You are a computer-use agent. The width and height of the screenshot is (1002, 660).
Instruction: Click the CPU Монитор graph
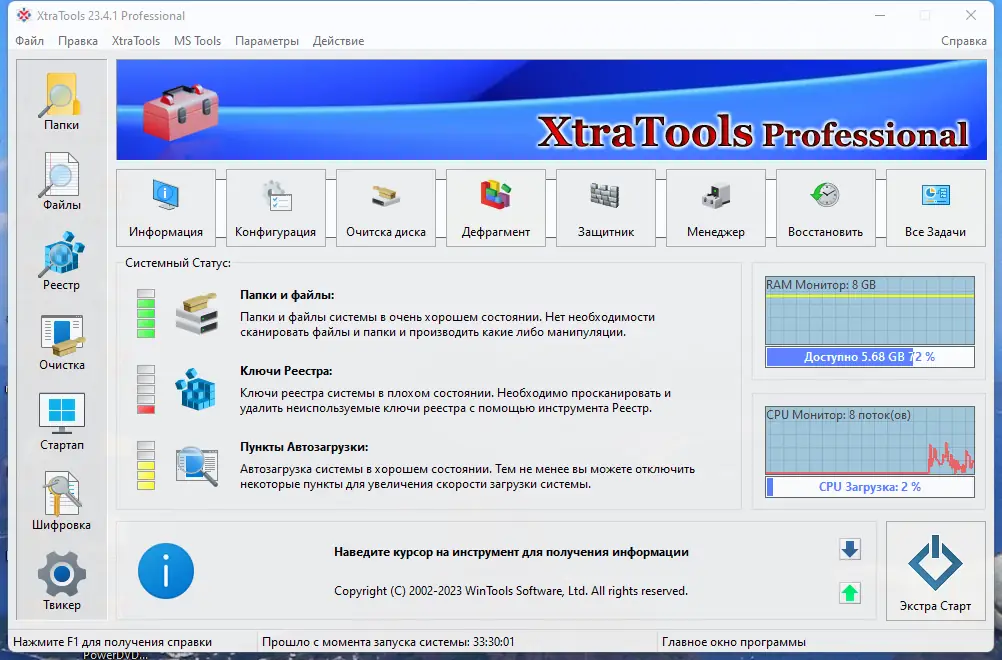click(x=870, y=440)
